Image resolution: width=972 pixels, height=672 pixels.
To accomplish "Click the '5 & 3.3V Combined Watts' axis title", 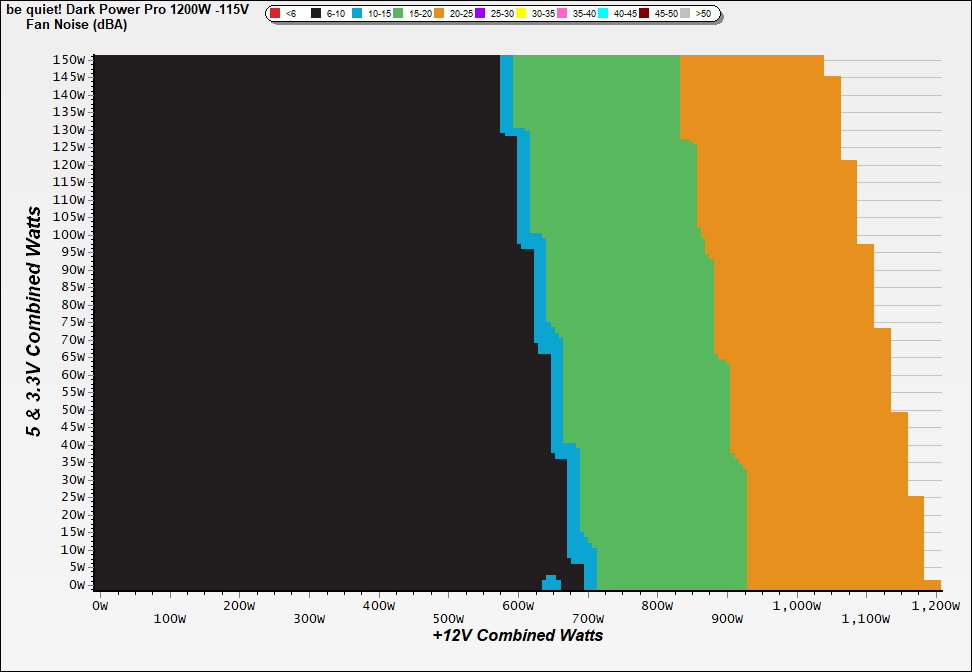I will pyautogui.click(x=34, y=322).
